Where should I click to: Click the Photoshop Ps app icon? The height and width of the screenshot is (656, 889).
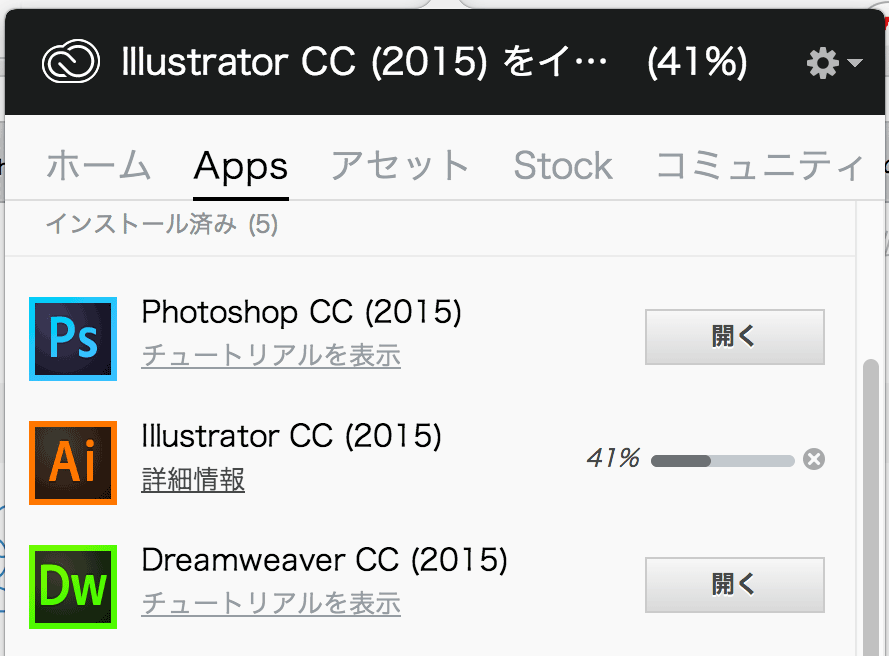click(73, 338)
